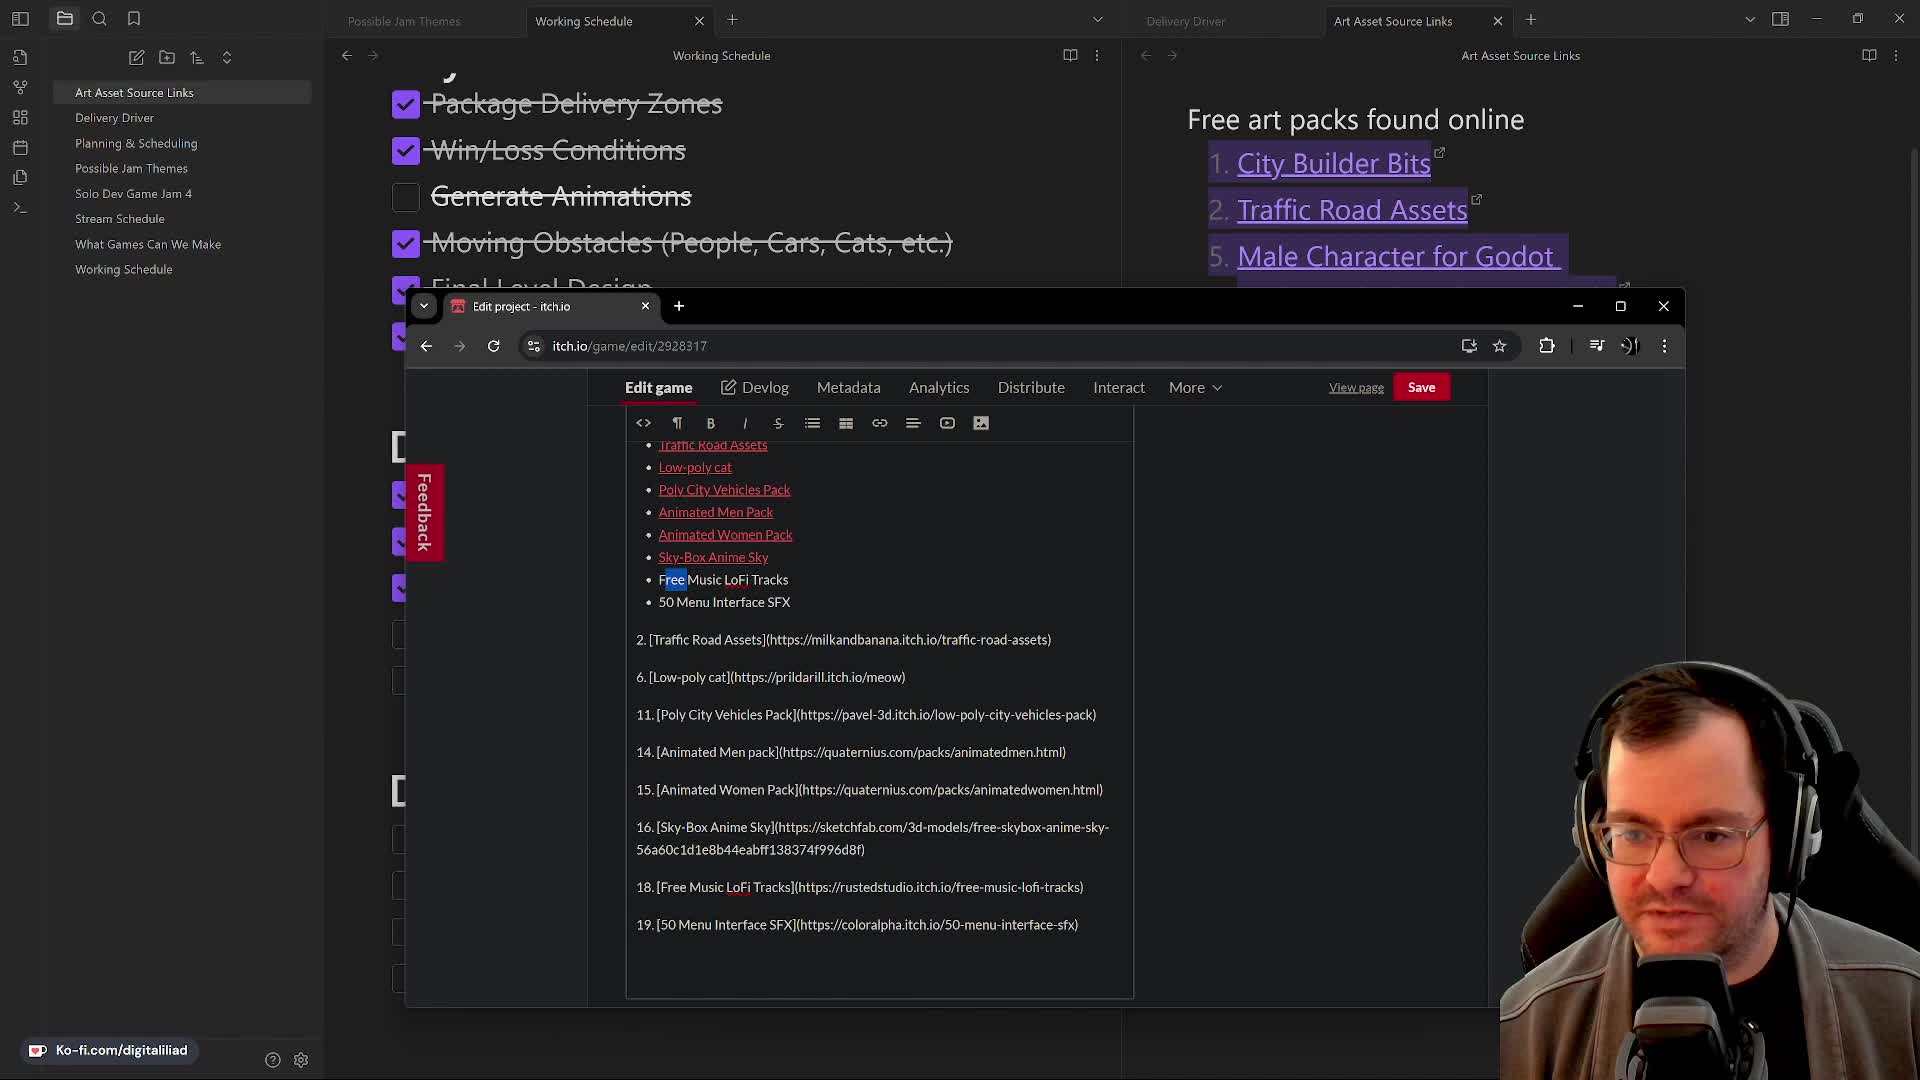
Task: Open Obsidian settings gear
Action: point(301,1060)
